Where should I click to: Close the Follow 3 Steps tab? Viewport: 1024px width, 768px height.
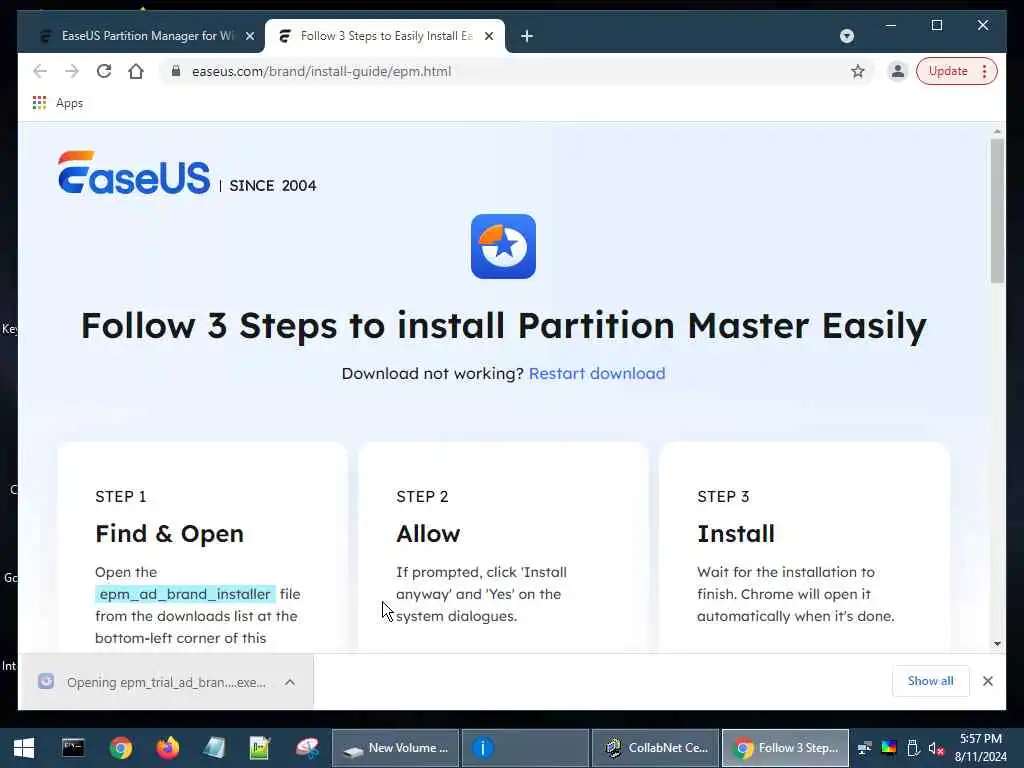point(488,36)
